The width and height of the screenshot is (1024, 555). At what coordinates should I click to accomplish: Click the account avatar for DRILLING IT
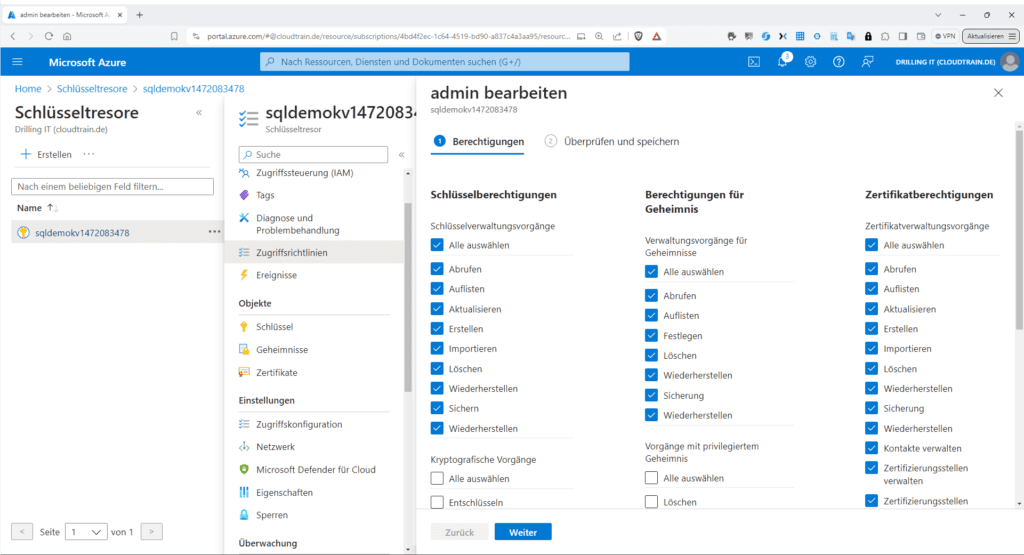click(1010, 62)
